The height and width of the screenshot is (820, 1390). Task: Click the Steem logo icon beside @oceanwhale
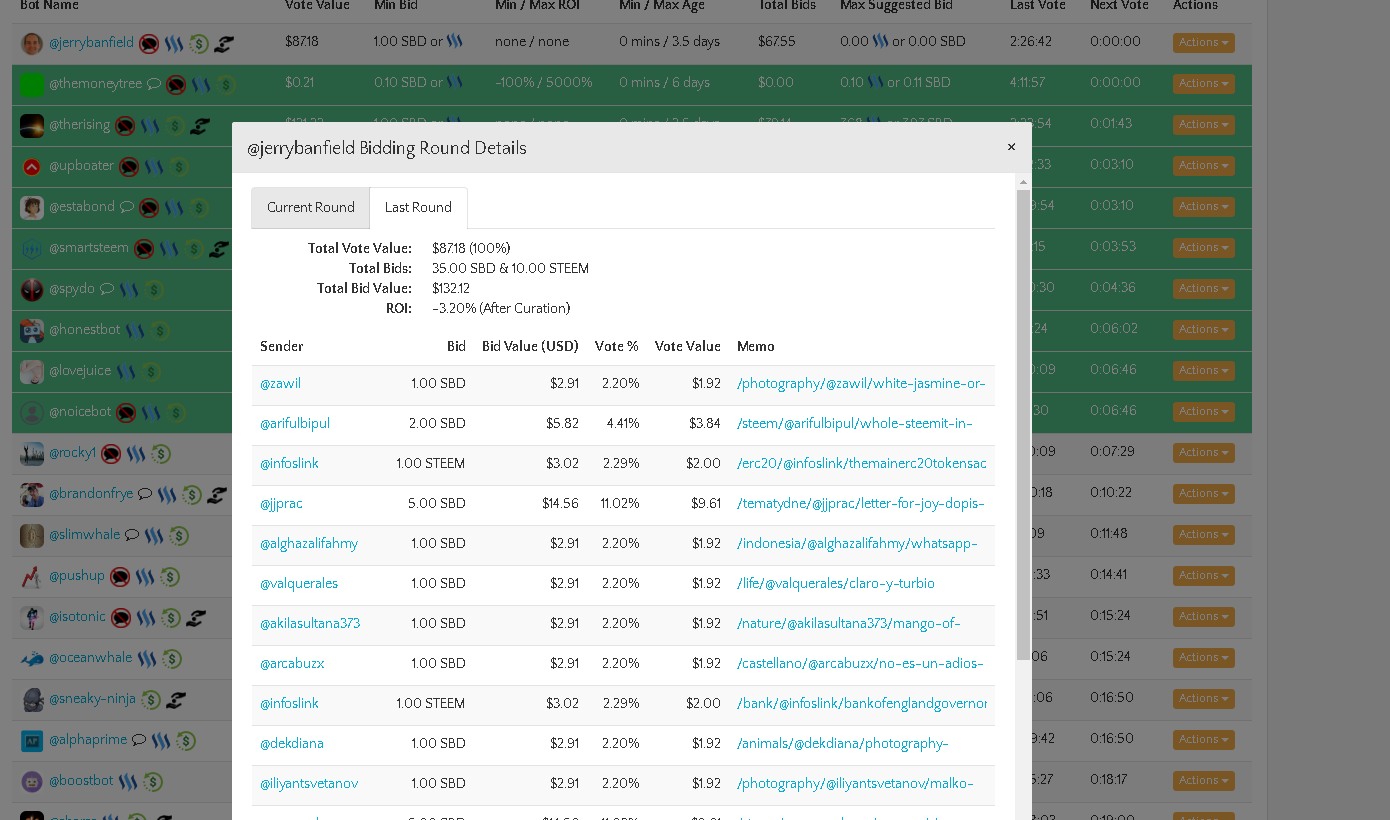click(147, 658)
